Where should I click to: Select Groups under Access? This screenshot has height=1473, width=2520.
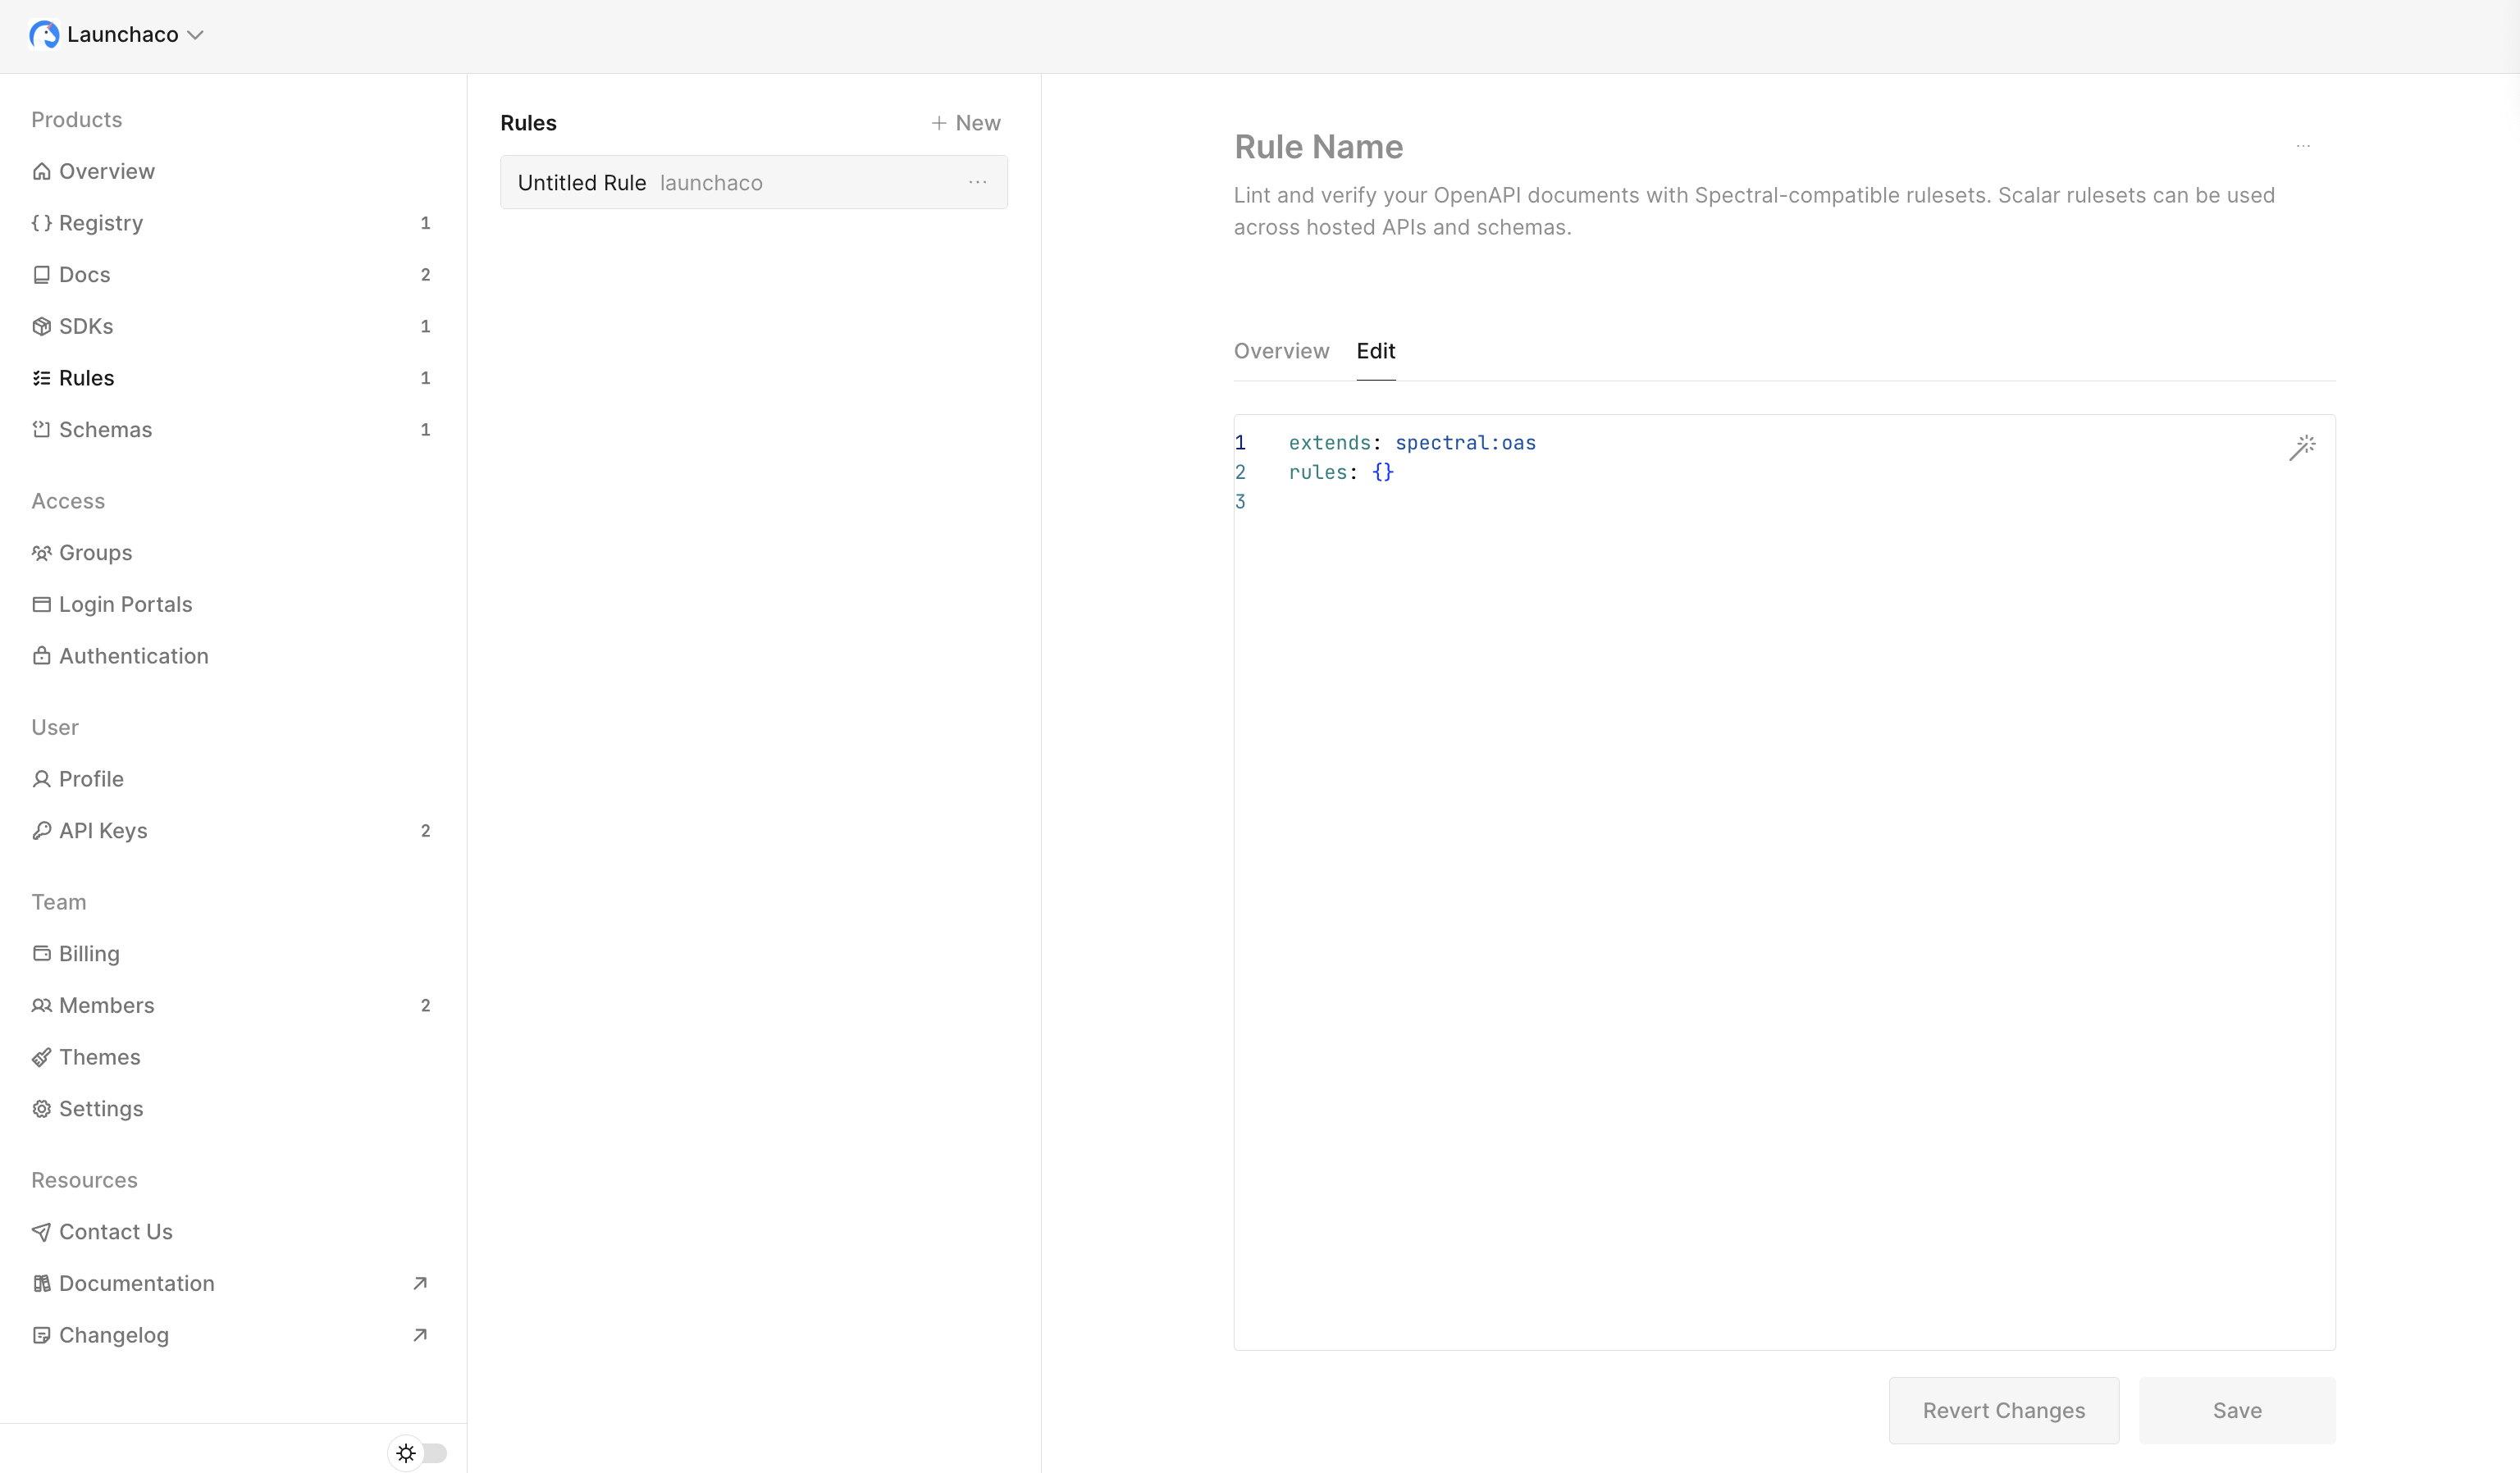(x=96, y=552)
